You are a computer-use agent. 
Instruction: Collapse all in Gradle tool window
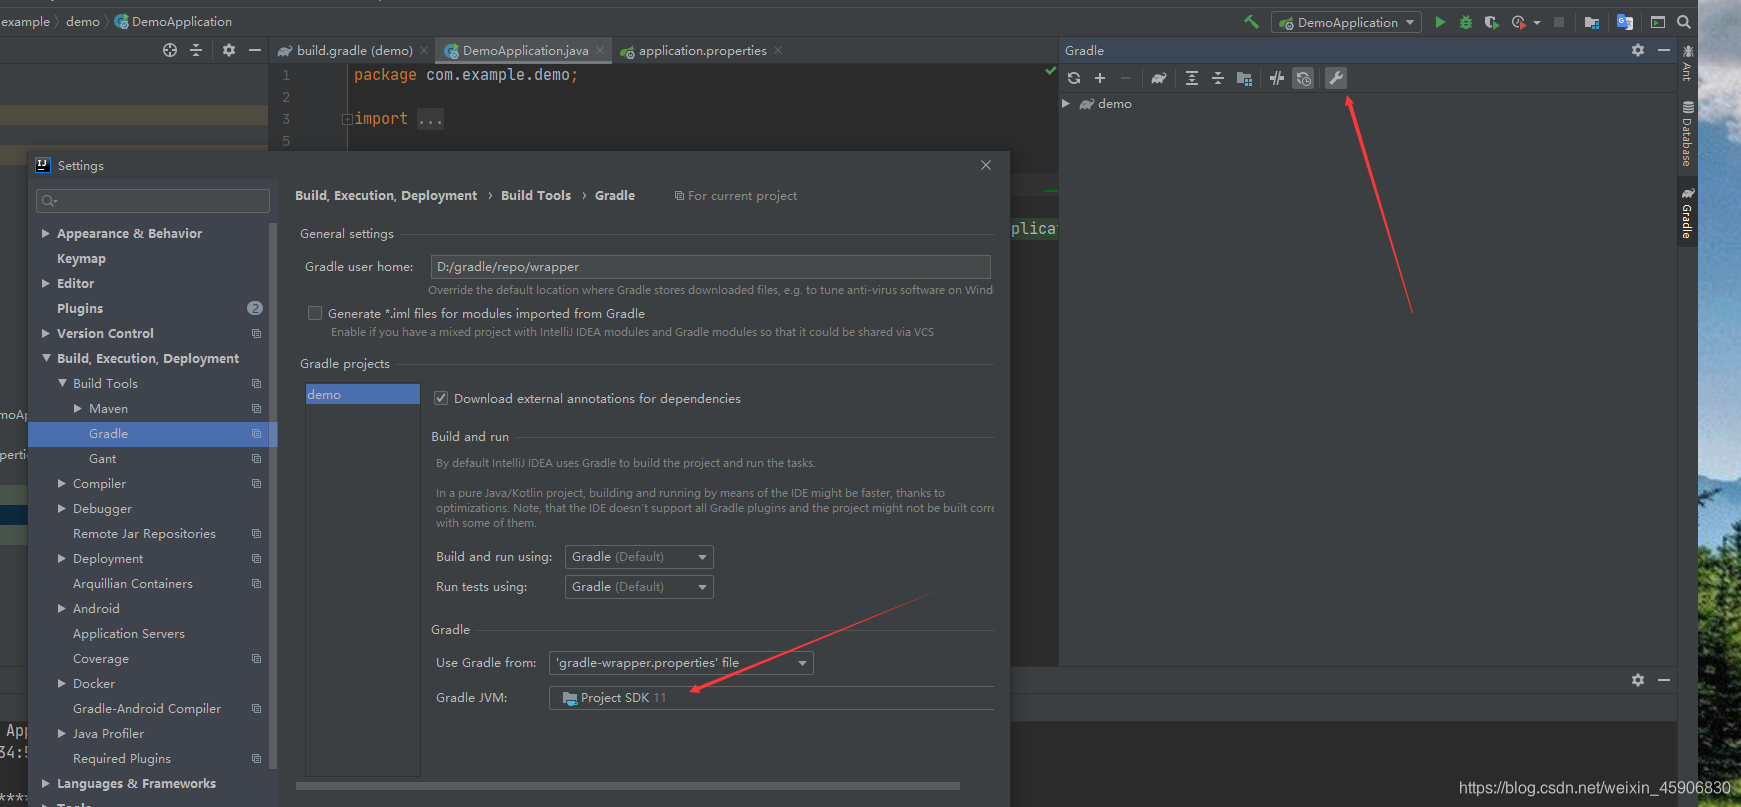(1218, 78)
